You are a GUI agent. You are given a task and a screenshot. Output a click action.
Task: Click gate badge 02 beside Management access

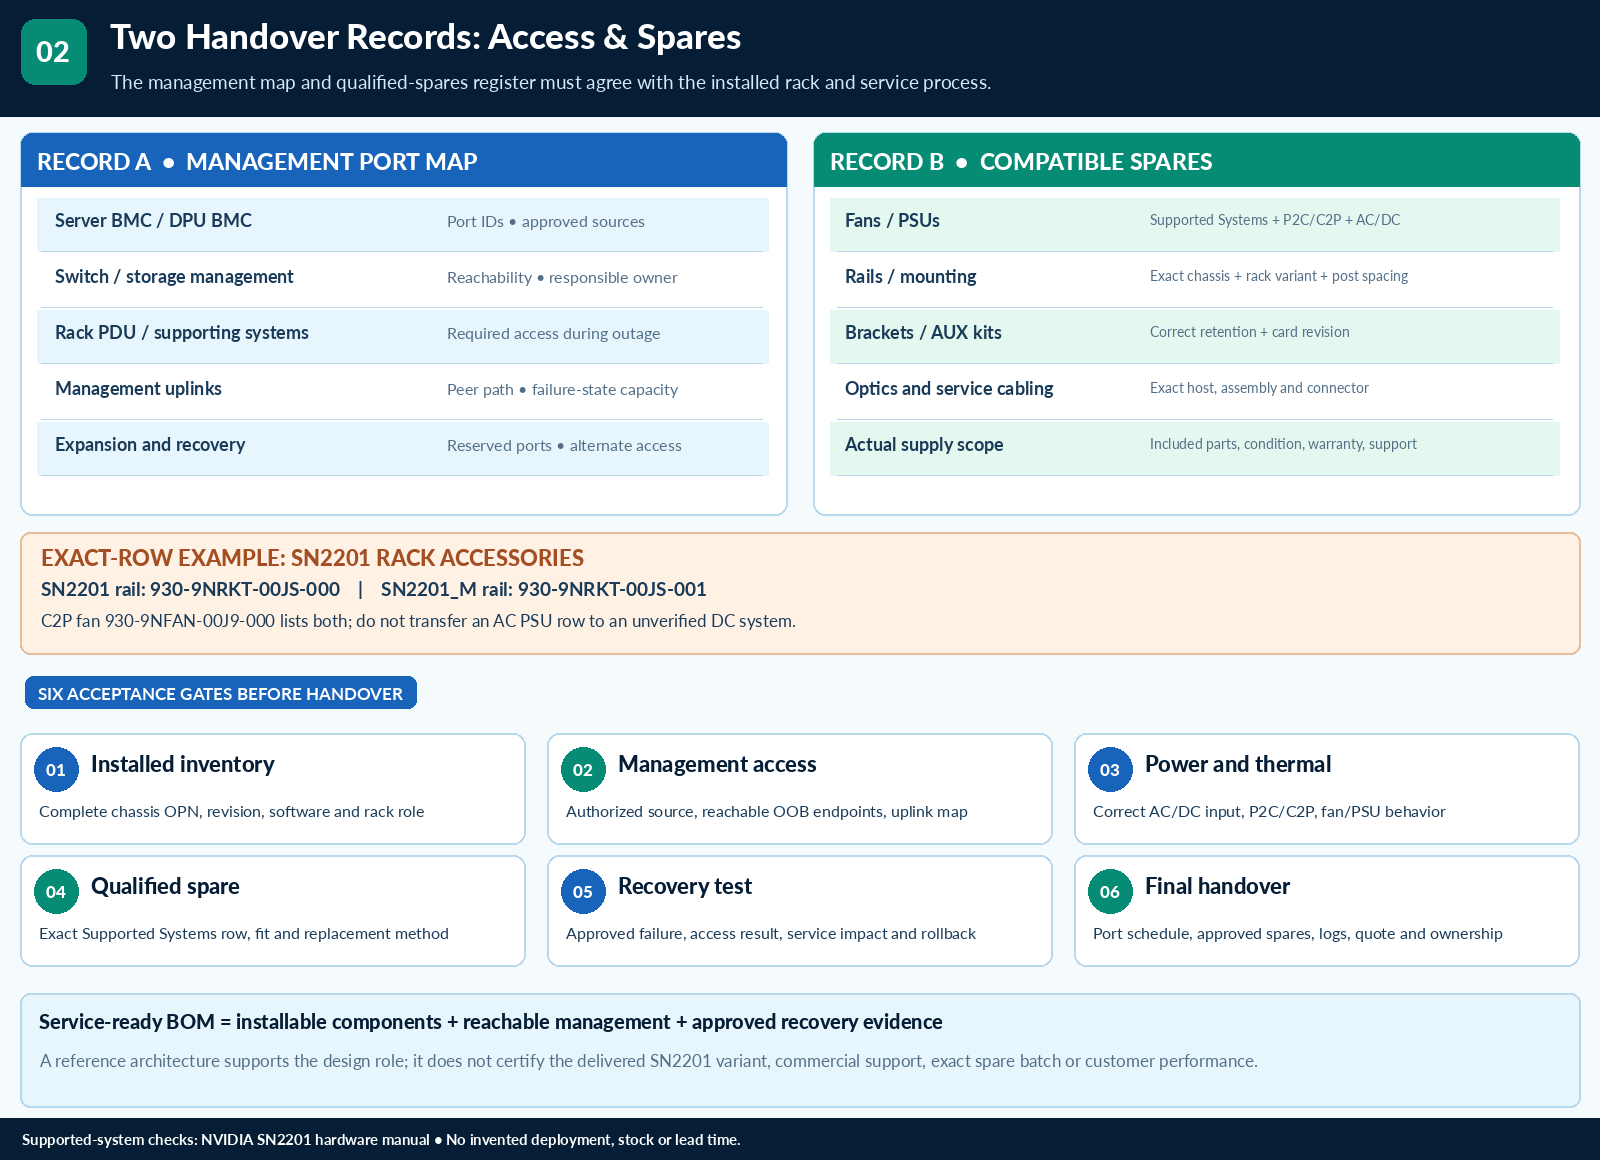pyautogui.click(x=583, y=770)
